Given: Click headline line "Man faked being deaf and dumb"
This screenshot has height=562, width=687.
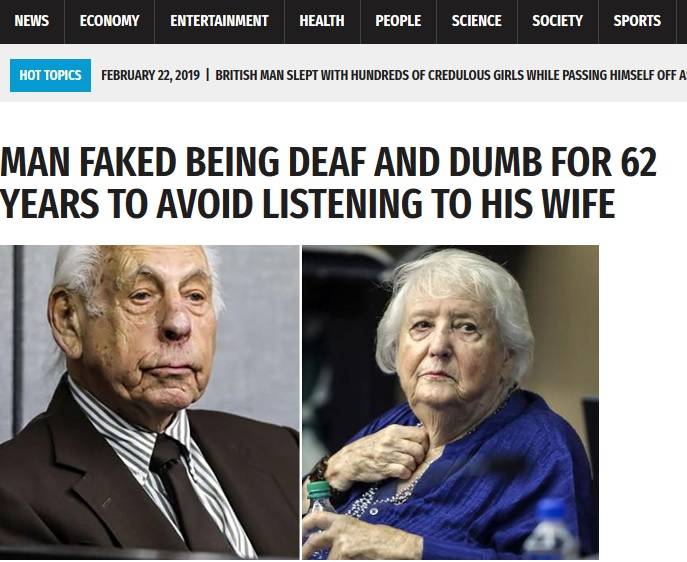Looking at the screenshot, I should (x=329, y=162).
